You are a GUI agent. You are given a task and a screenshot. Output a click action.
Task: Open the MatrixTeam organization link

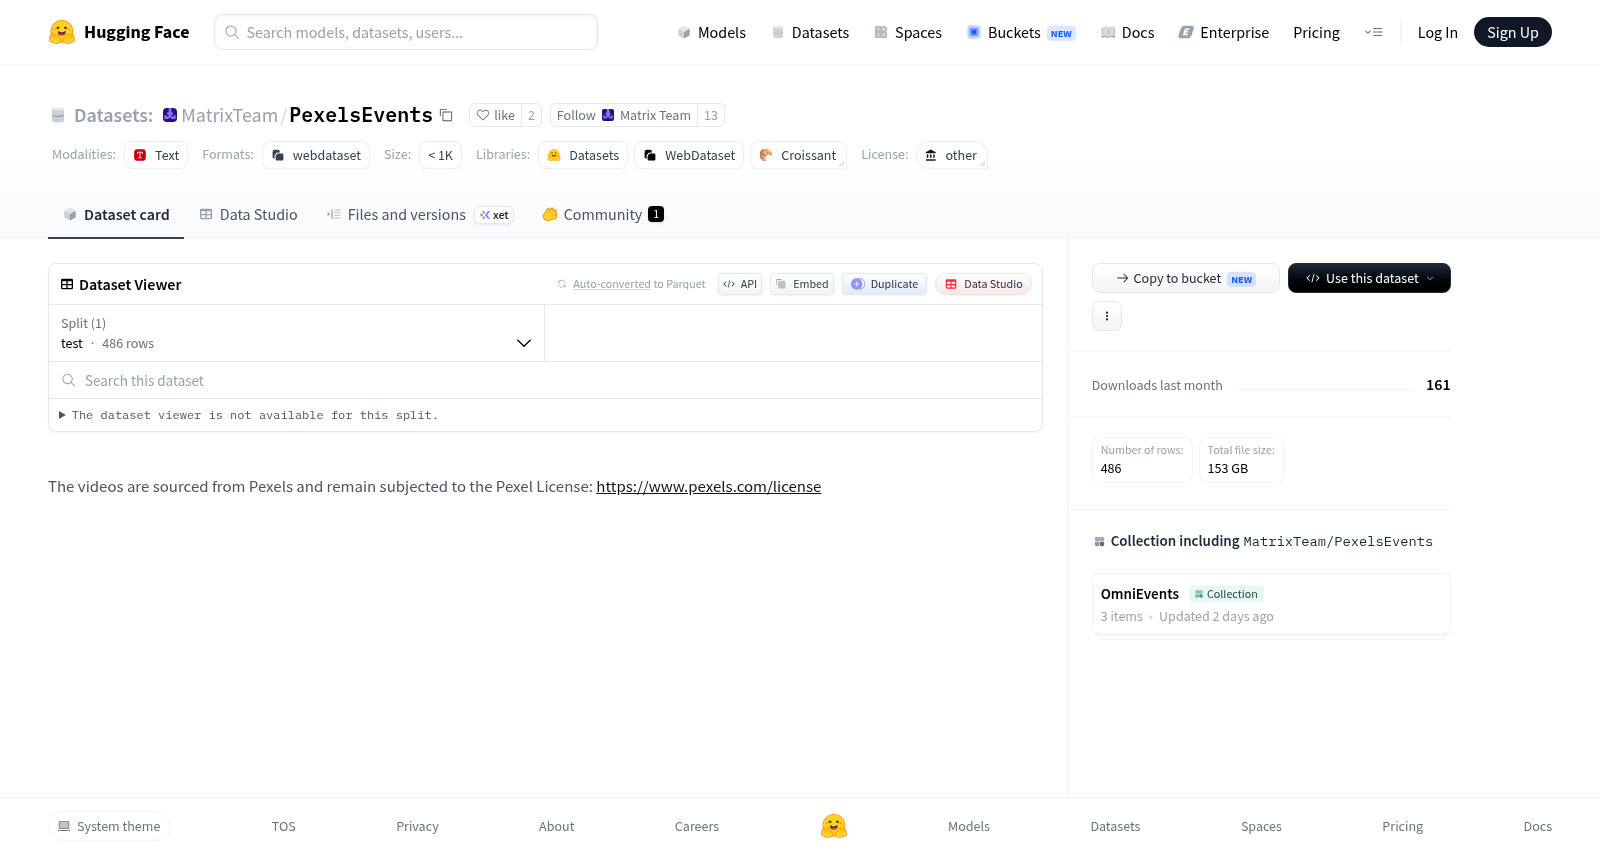(x=230, y=115)
